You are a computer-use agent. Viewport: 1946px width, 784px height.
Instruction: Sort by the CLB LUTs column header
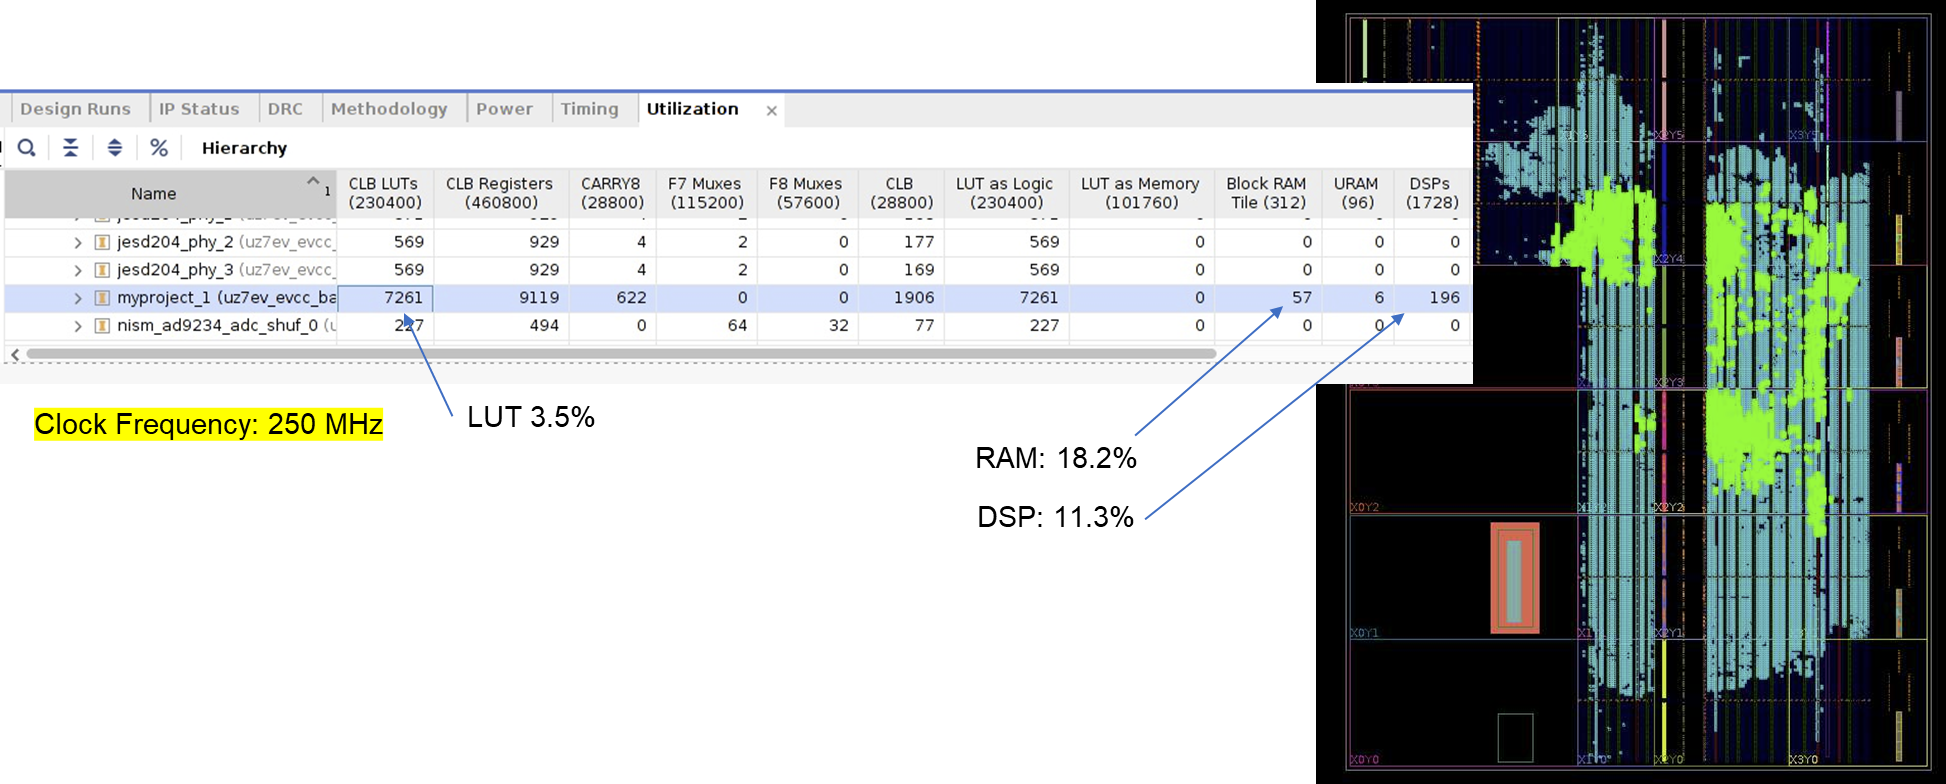pos(384,193)
